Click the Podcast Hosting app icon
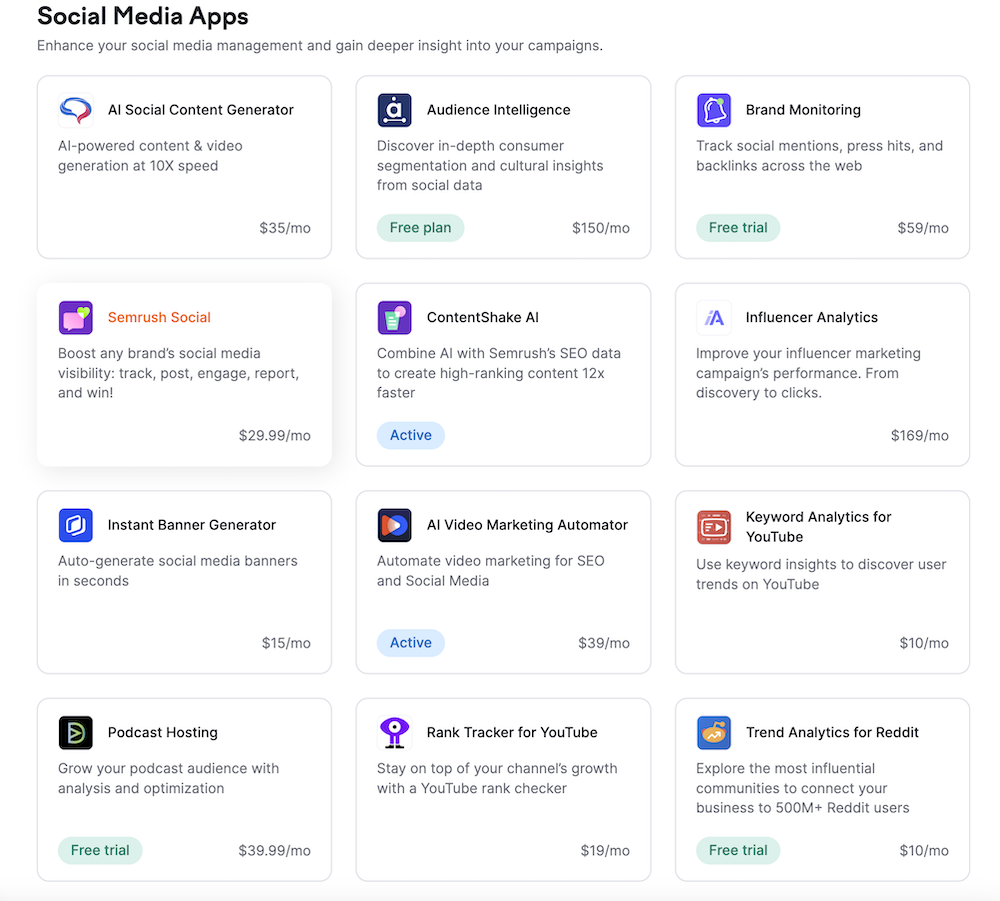 point(75,732)
